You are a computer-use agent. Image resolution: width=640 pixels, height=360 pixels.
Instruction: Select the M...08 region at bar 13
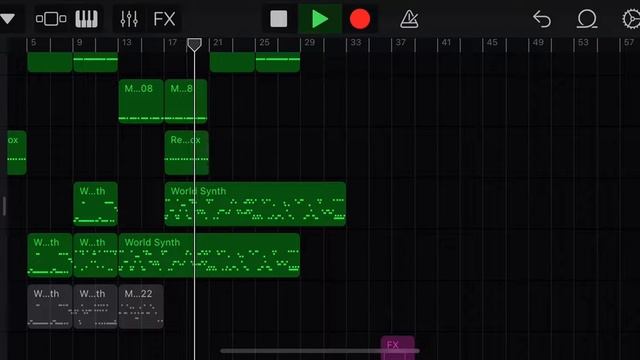coord(141,101)
